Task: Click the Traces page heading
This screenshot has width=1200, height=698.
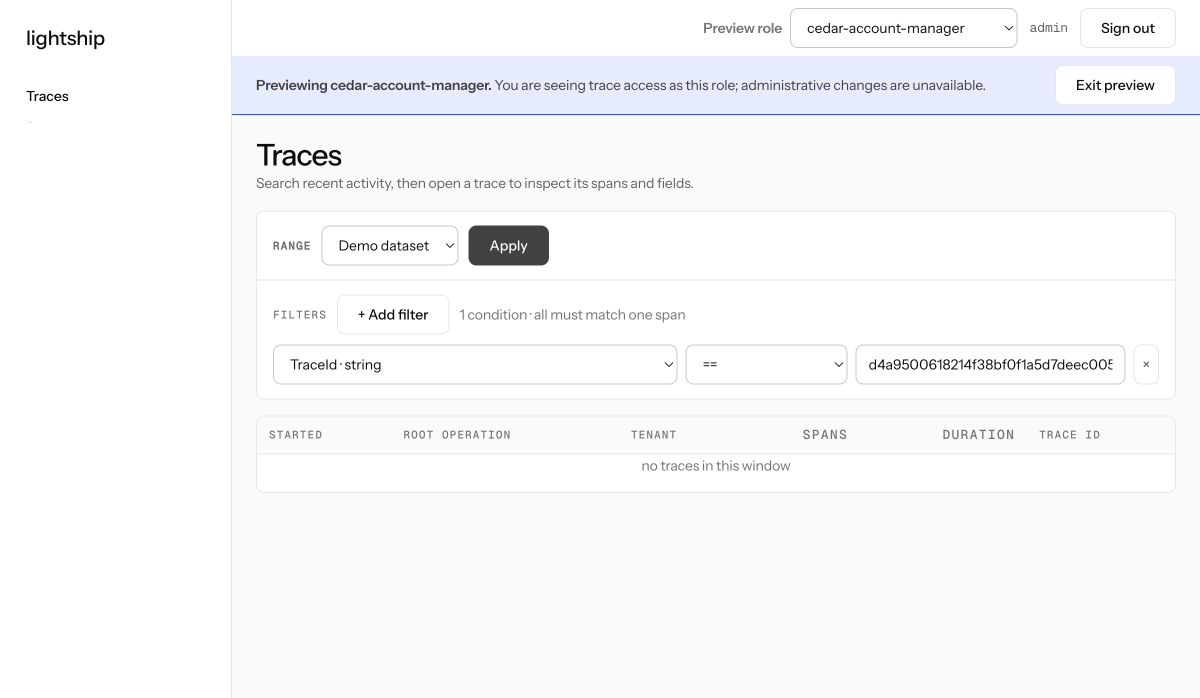Action: tap(299, 155)
